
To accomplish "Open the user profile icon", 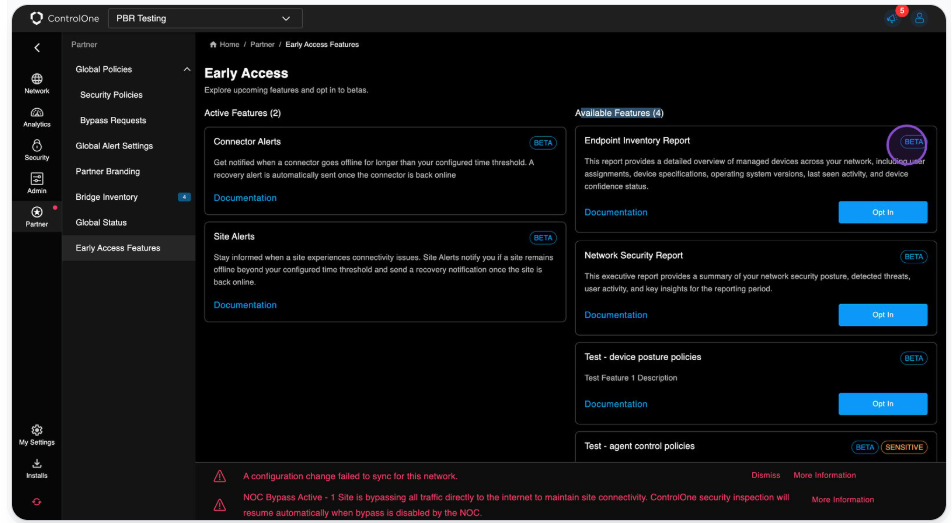I will [x=919, y=18].
